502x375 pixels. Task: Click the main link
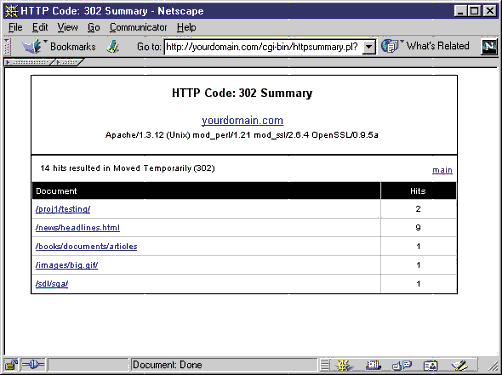(442, 170)
